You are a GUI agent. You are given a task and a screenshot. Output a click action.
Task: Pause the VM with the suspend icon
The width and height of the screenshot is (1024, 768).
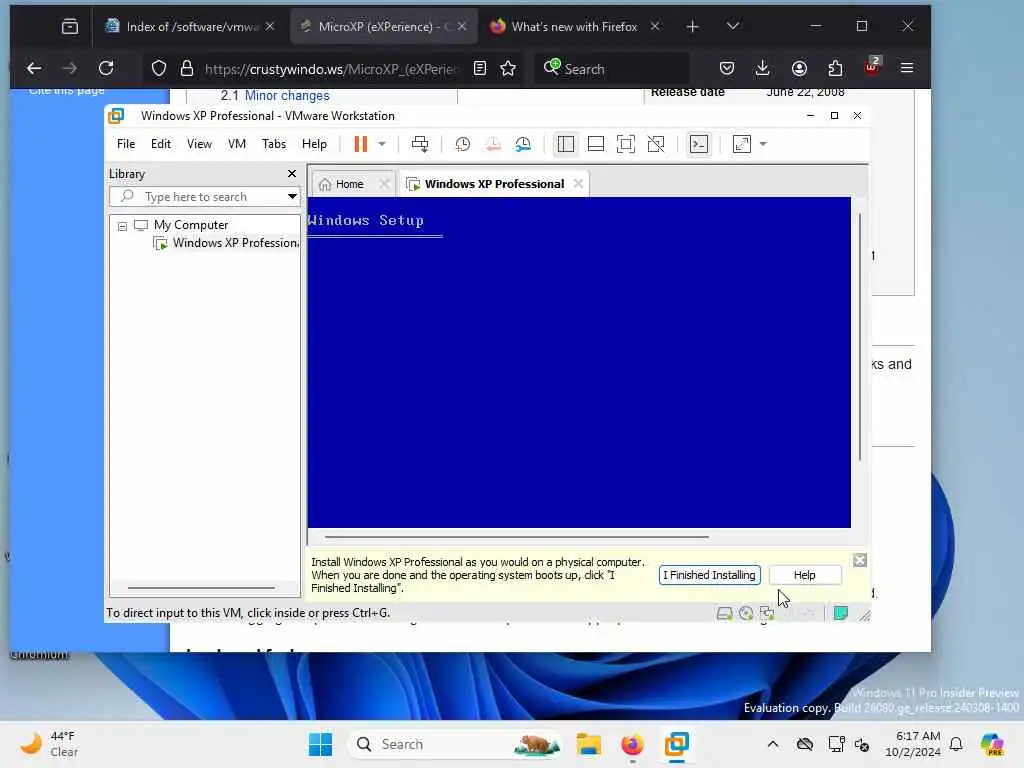click(x=360, y=144)
